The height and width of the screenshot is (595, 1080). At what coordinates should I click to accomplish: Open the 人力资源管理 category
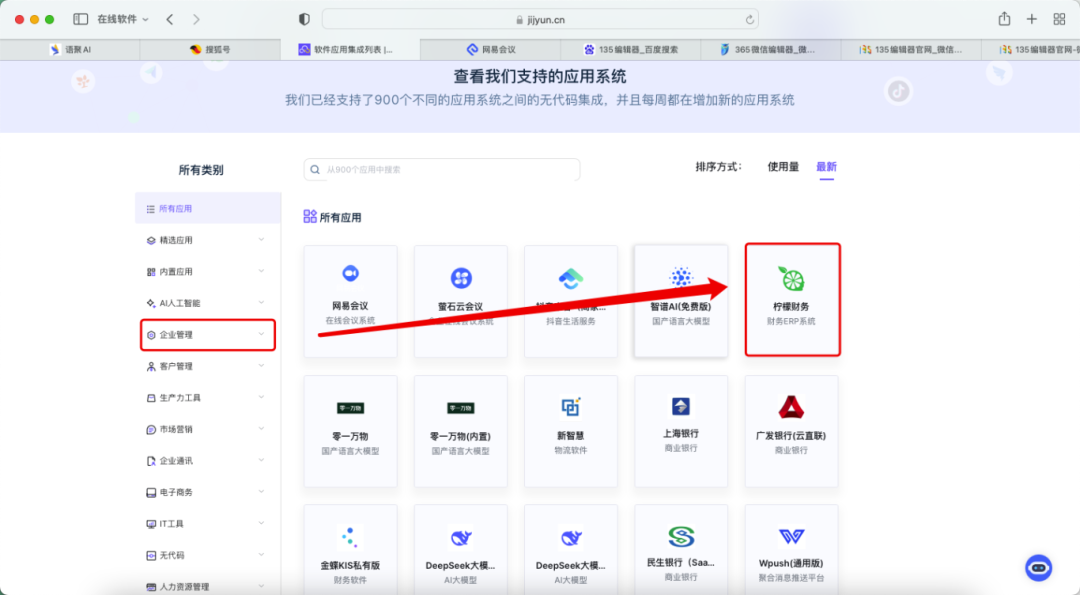(x=208, y=587)
